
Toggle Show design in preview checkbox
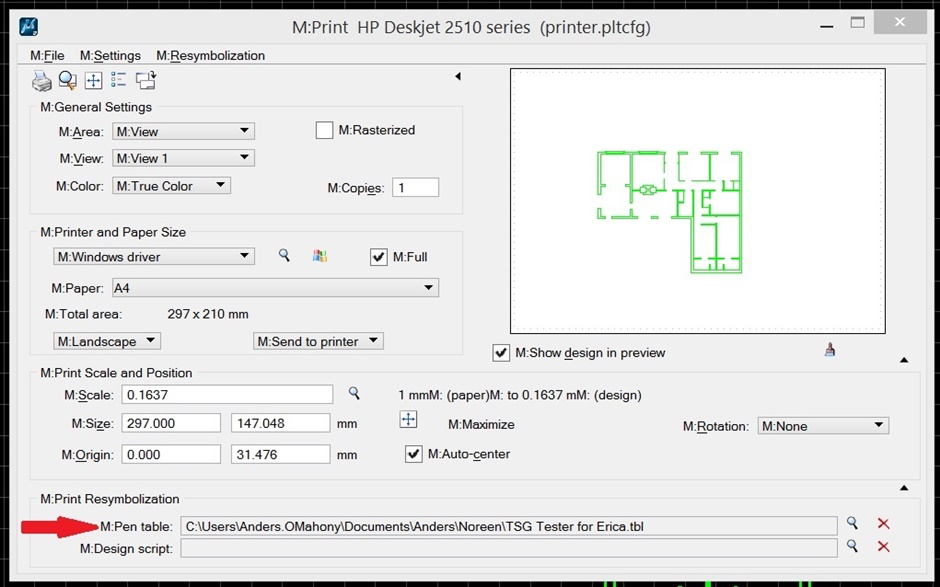pos(501,353)
